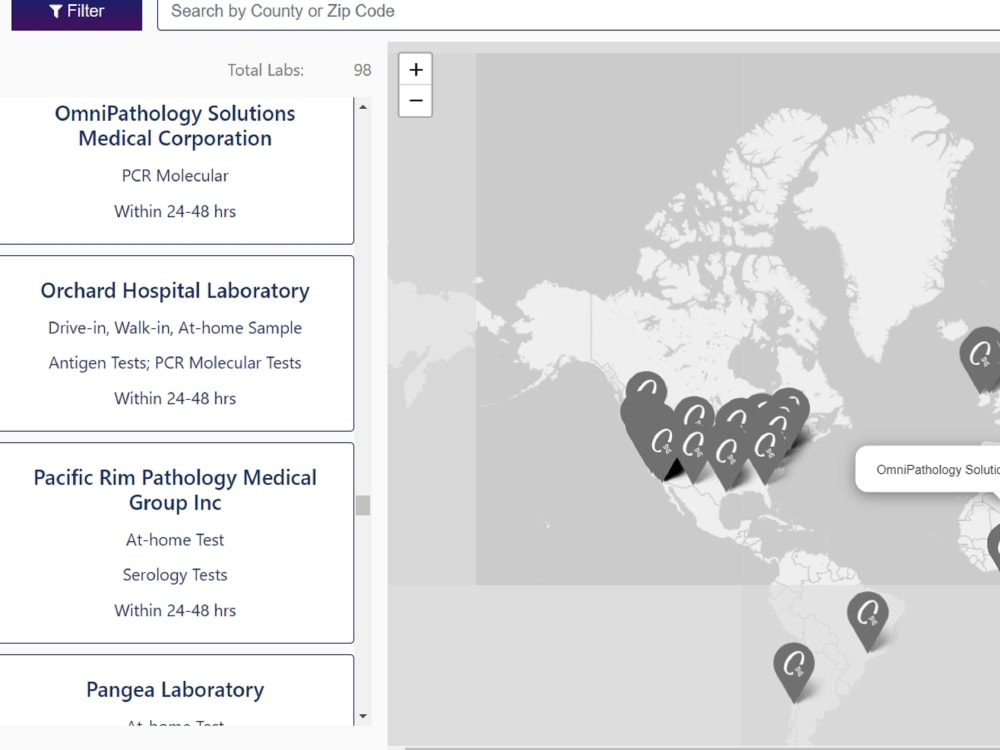1000x750 pixels.
Task: Click the map marker in Brazil
Action: point(867,621)
